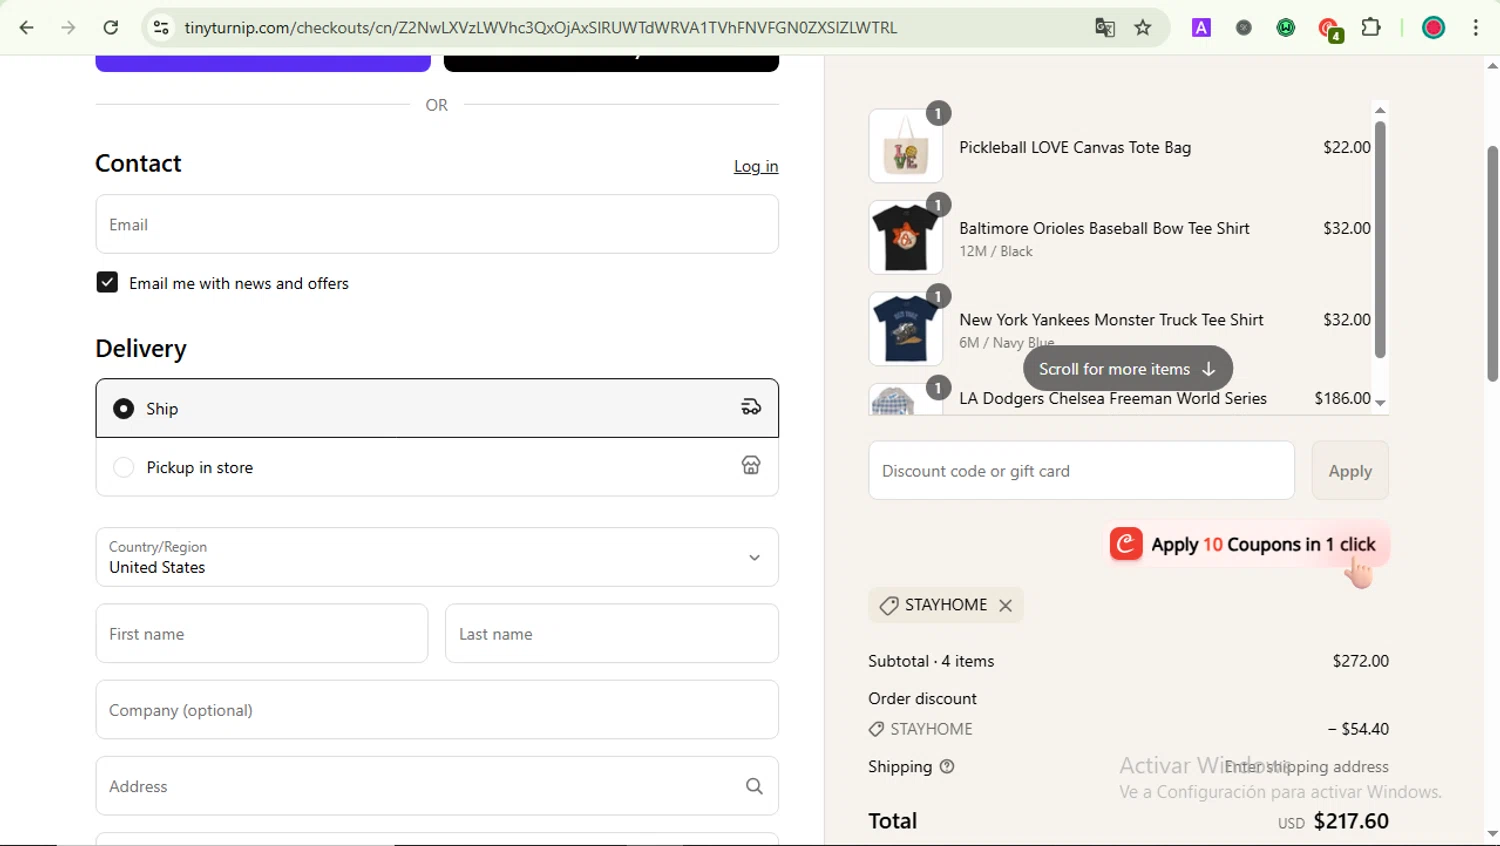The height and width of the screenshot is (846, 1500).
Task: Click the address search magnifier icon
Action: coord(754,787)
